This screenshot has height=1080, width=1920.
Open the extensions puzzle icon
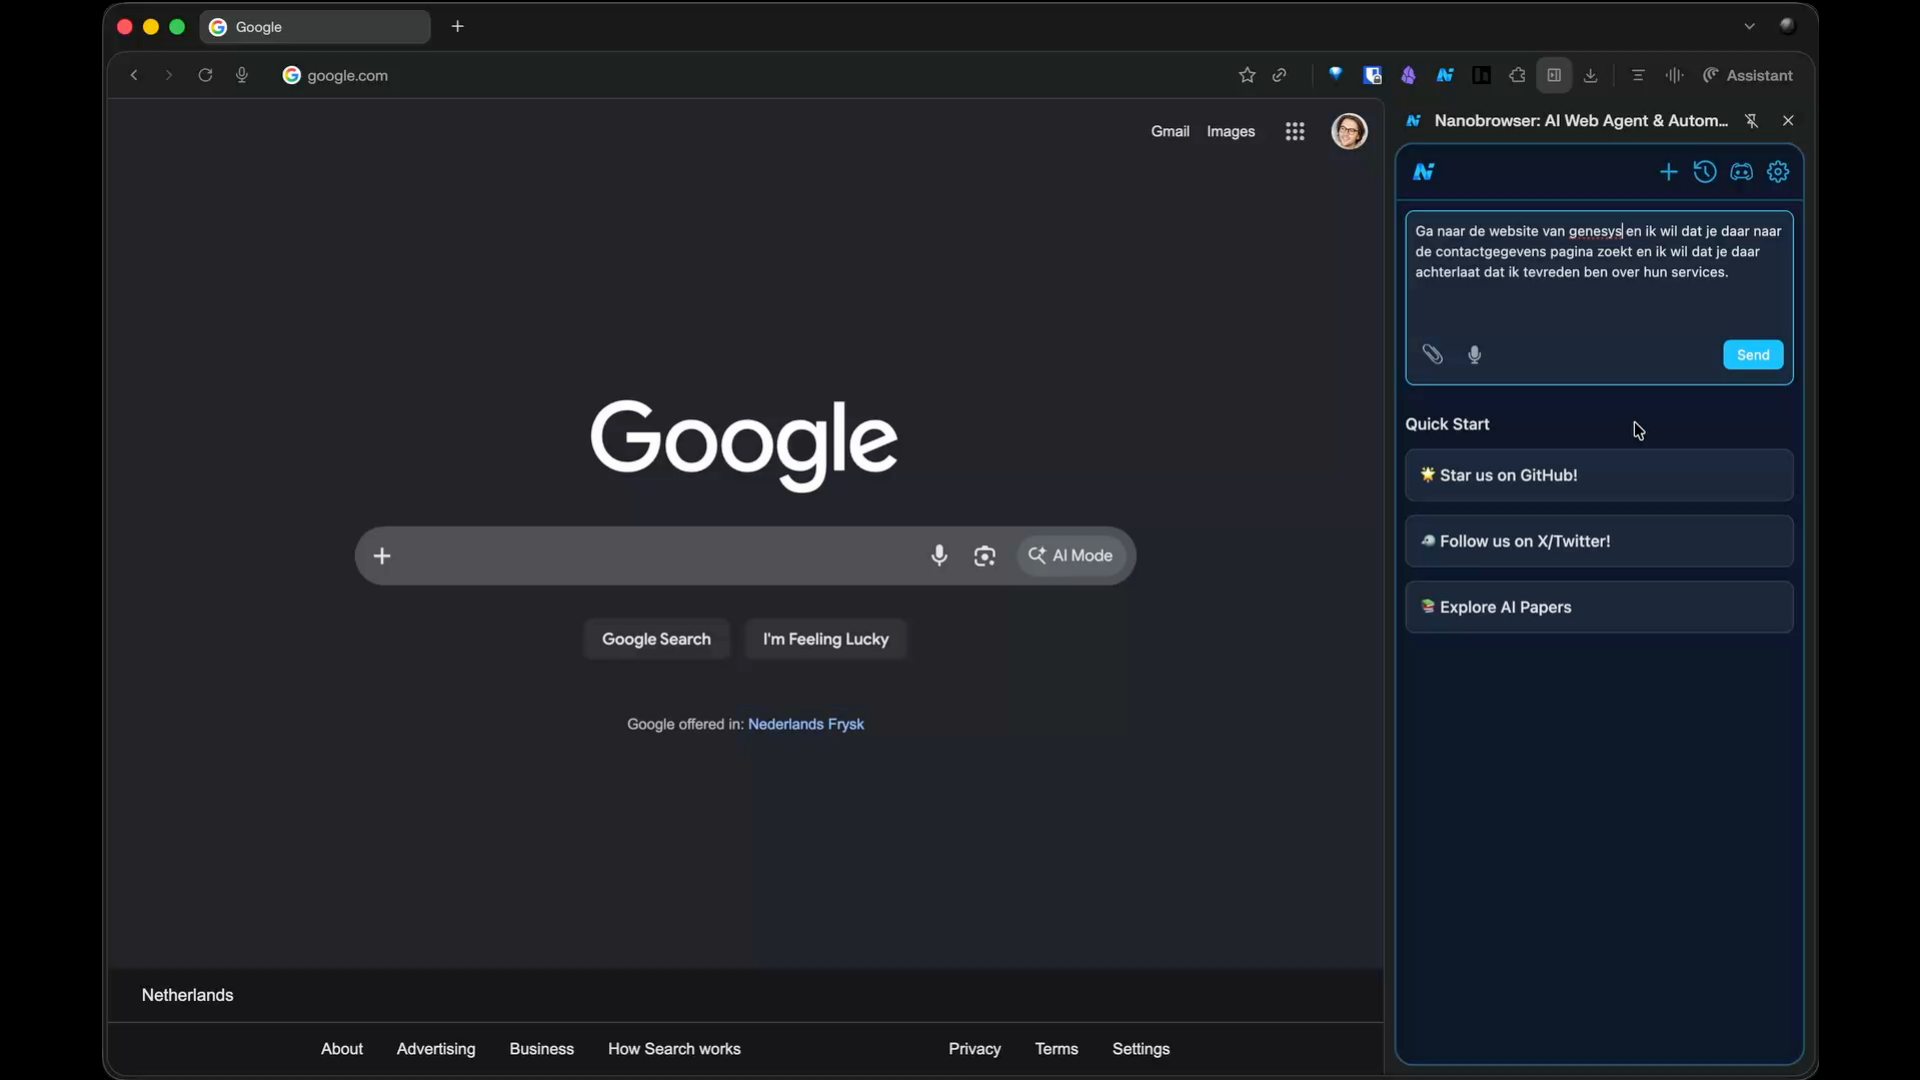(x=1517, y=75)
